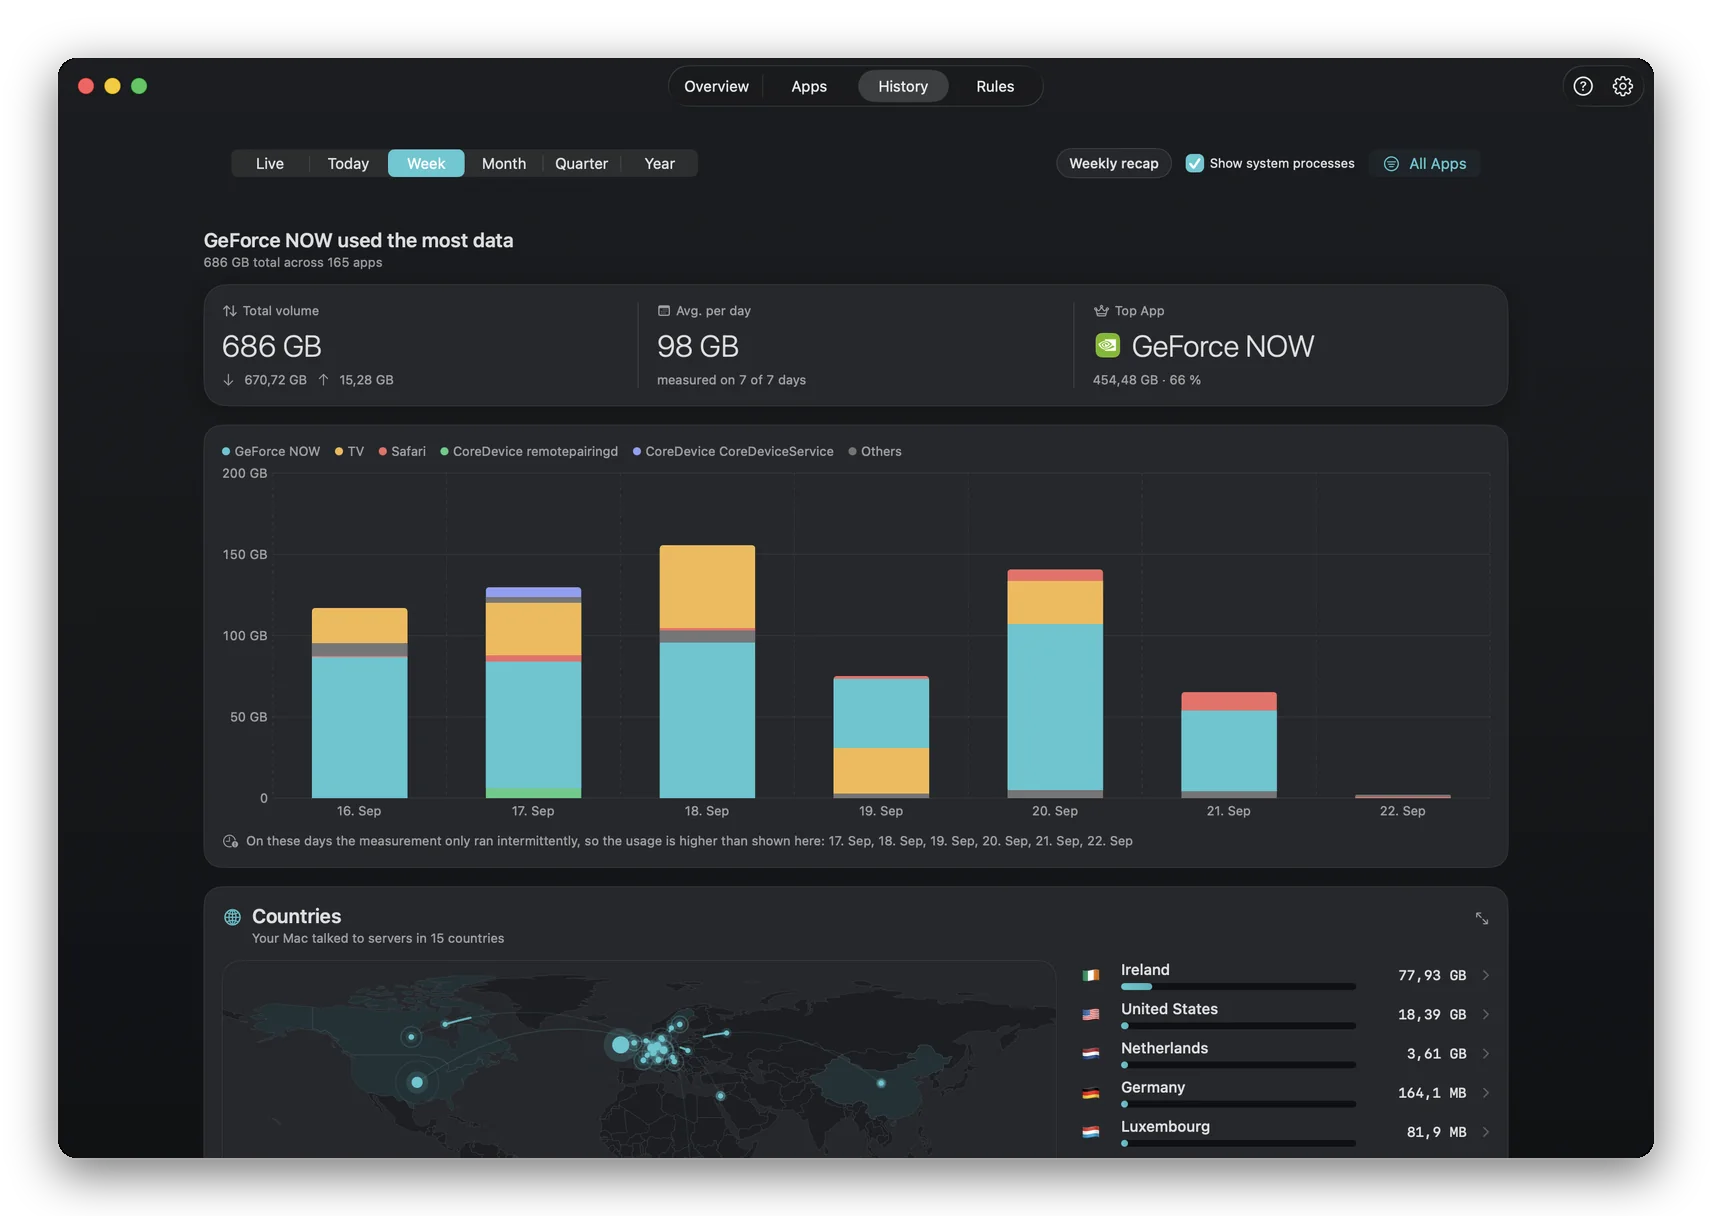Click the Ireland 77,93 GB value
This screenshot has height=1216, width=1712.
click(1432, 975)
